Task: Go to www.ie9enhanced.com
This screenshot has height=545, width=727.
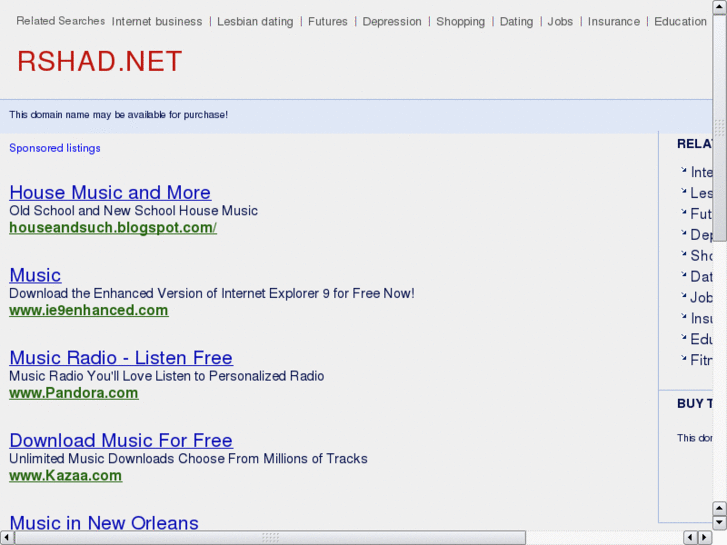Action: (x=89, y=310)
